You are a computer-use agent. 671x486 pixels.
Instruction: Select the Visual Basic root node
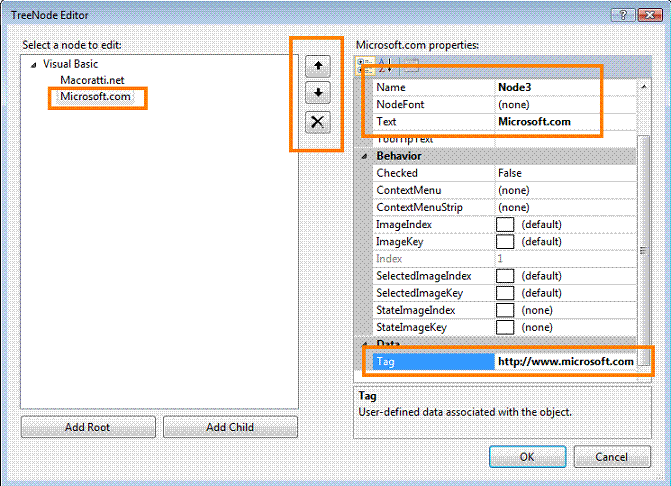click(71, 64)
